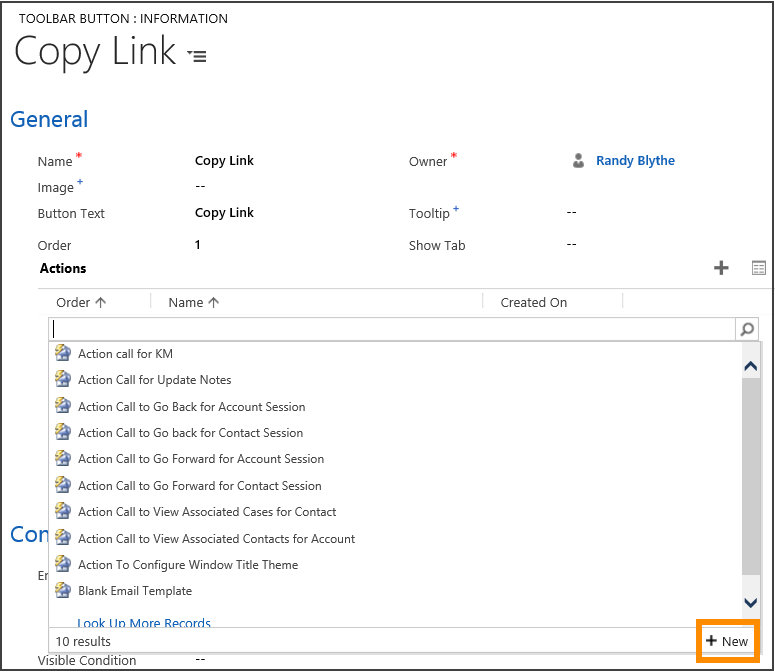This screenshot has width=775, height=672.
Task: Open Look Up More Records link
Action: point(144,622)
